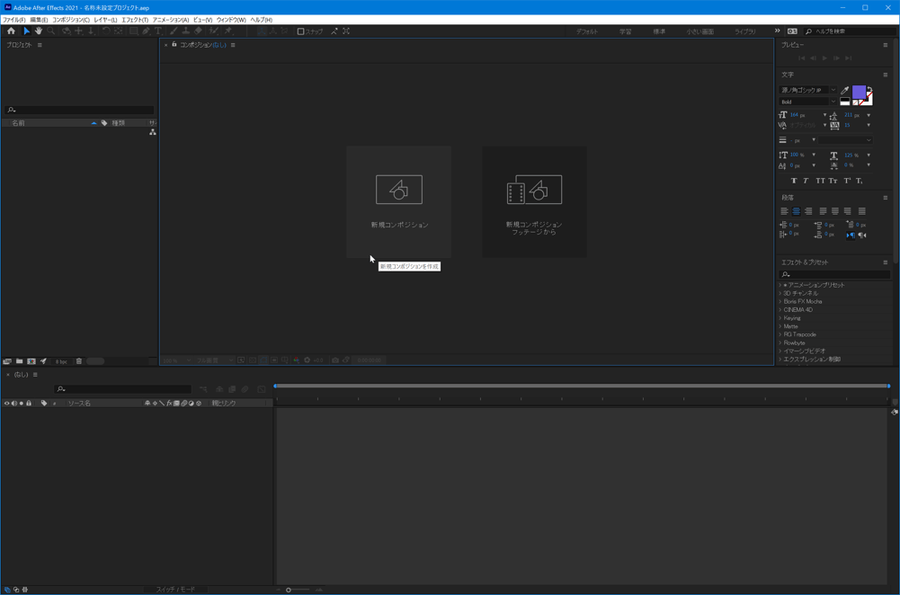Click the Home icon in the toolbar
Image resolution: width=900 pixels, height=595 pixels.
11,31
